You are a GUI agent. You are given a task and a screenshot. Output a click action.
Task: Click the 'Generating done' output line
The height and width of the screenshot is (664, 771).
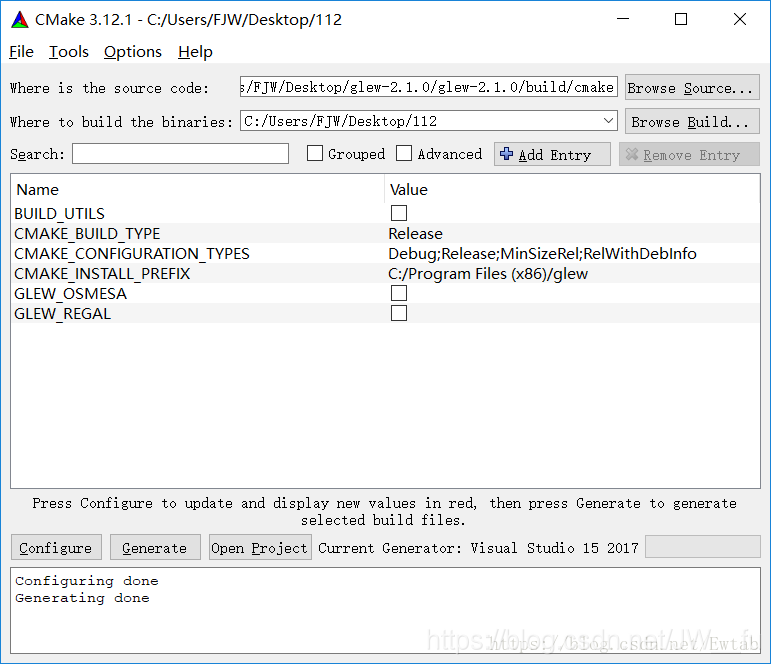[82, 598]
